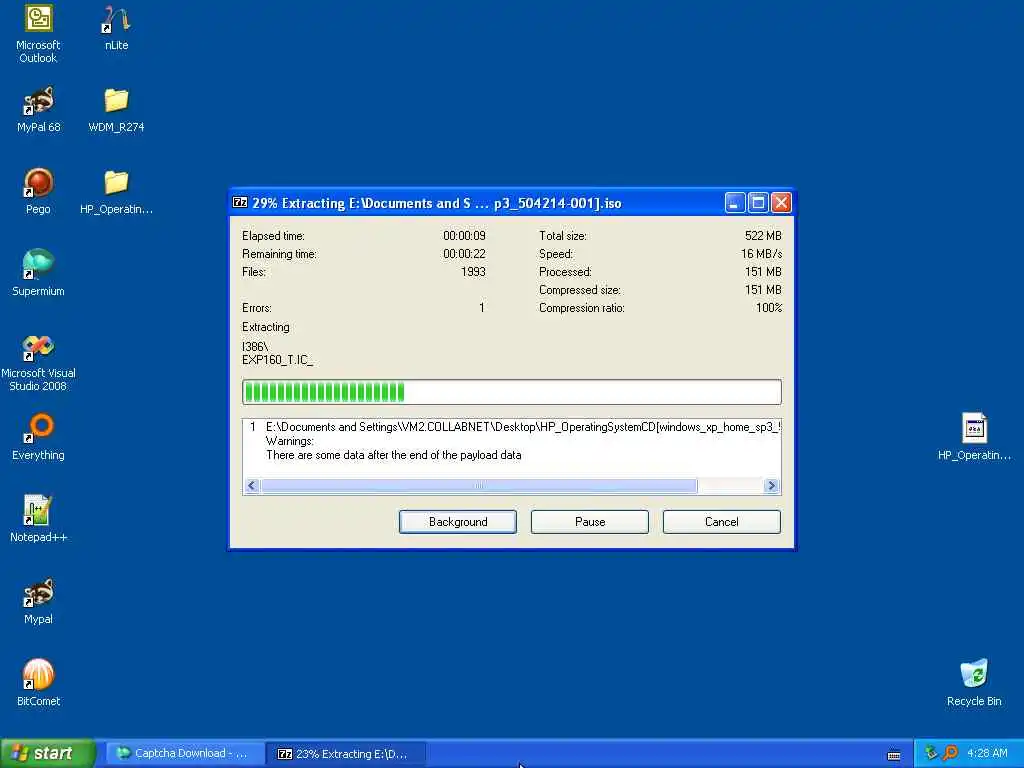Select the error message row starting E:\Documents
Screen dimensions: 1024x768
[x=511, y=427]
